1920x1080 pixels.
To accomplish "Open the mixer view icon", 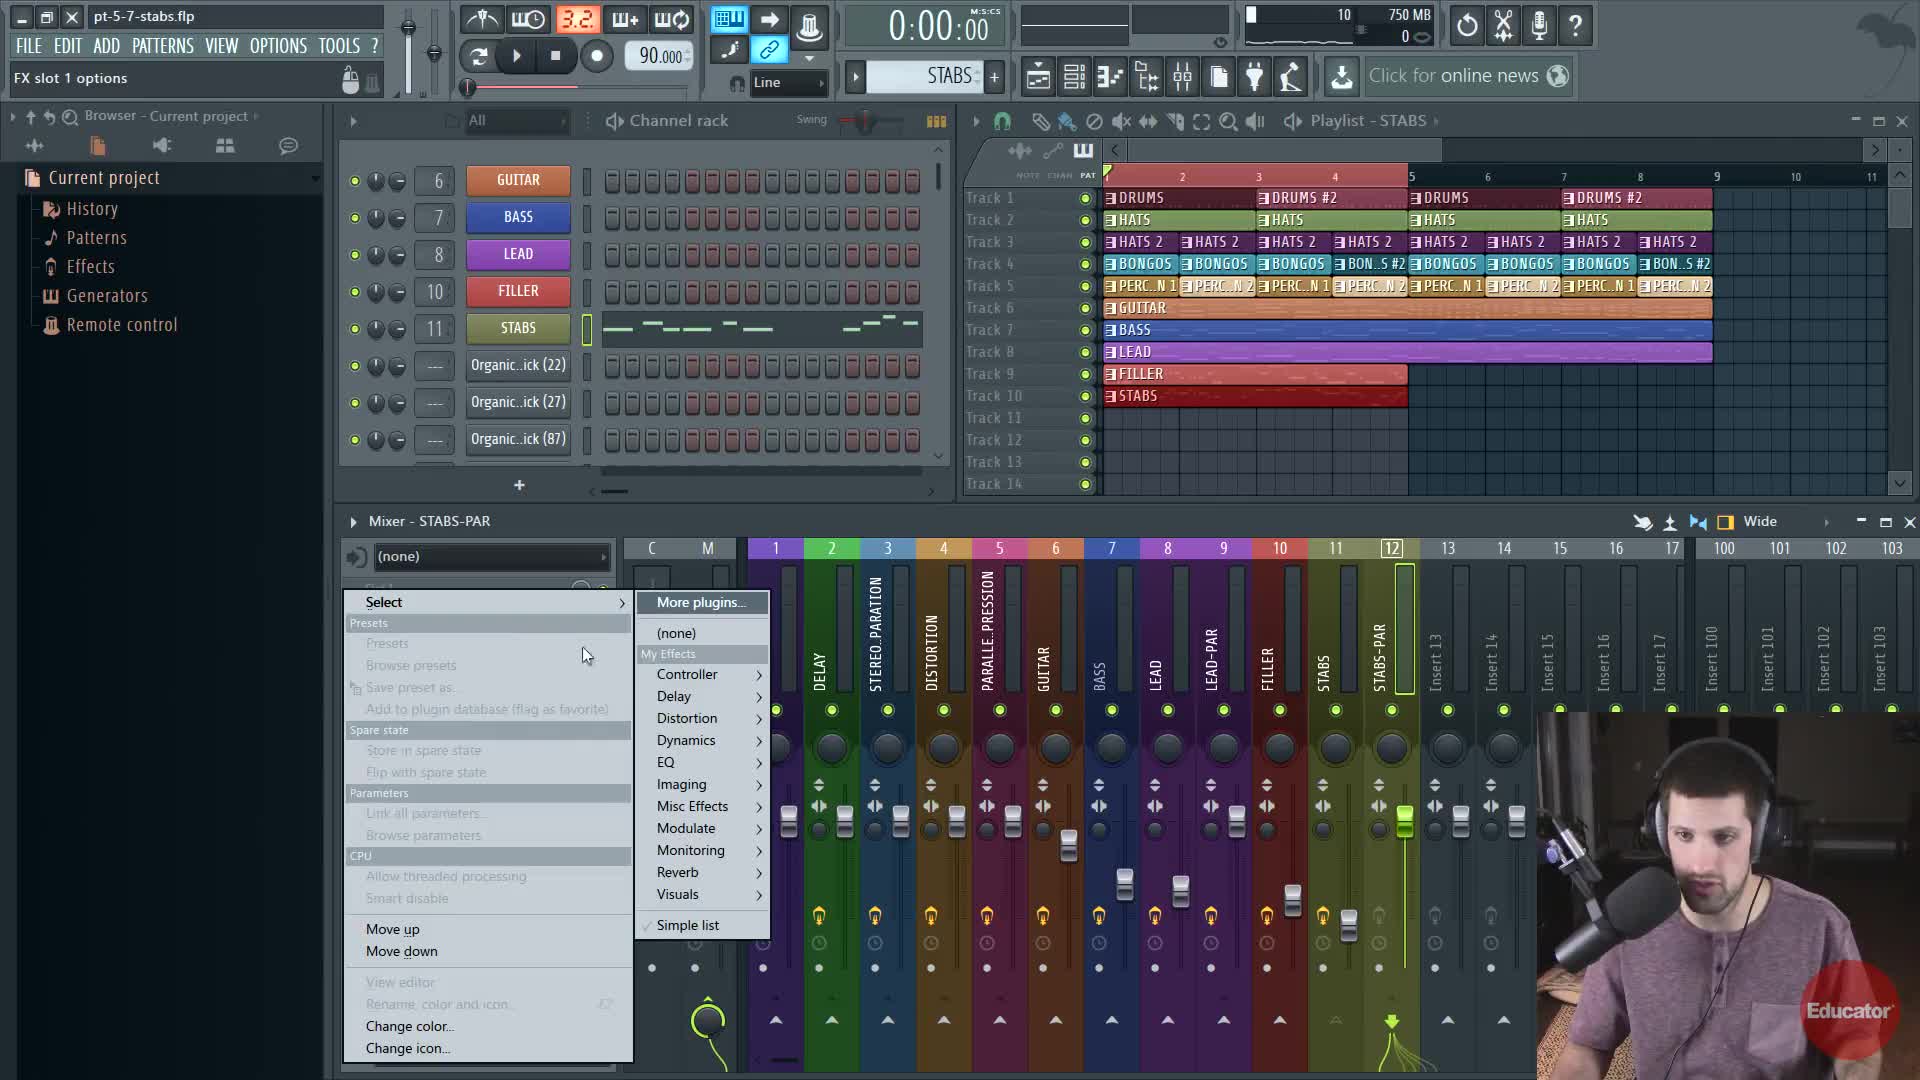I will point(1182,76).
